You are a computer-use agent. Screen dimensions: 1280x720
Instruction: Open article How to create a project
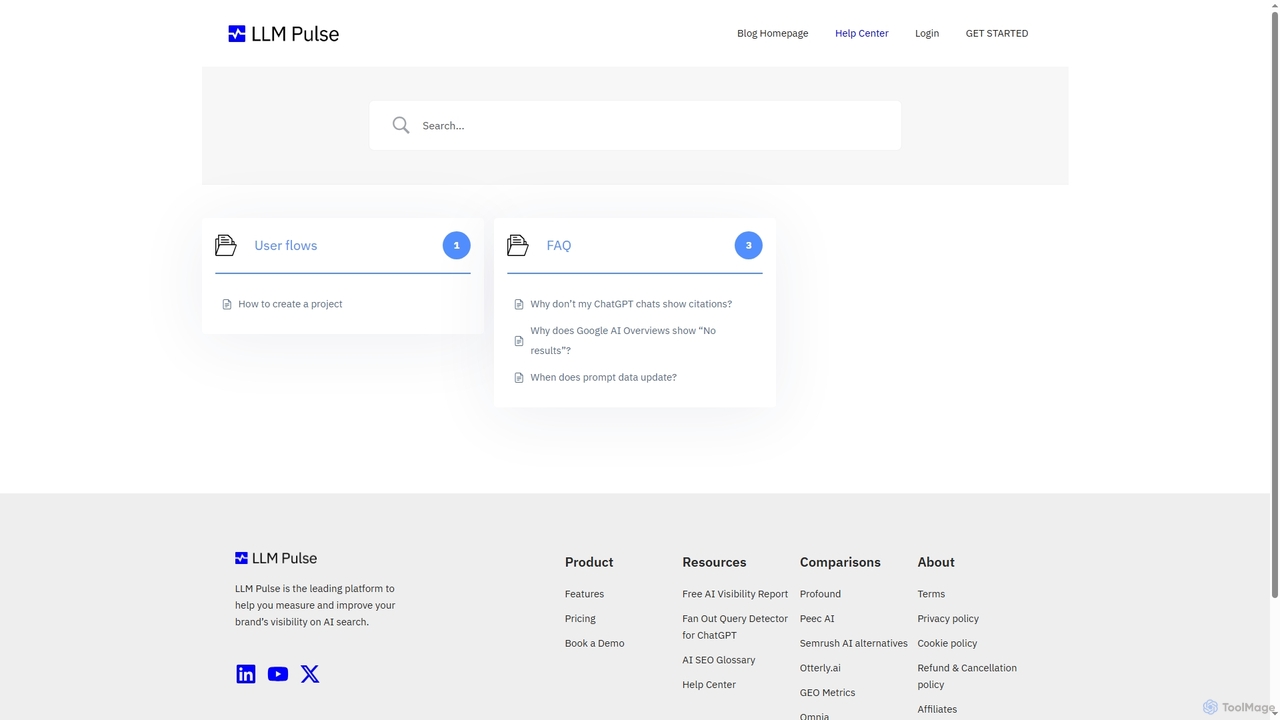click(x=290, y=304)
